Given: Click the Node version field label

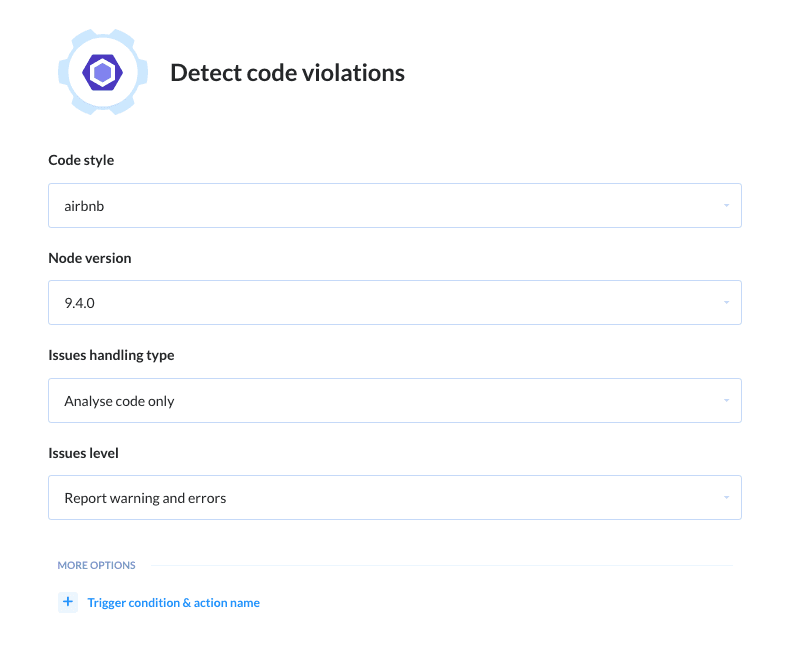Looking at the screenshot, I should point(90,258).
